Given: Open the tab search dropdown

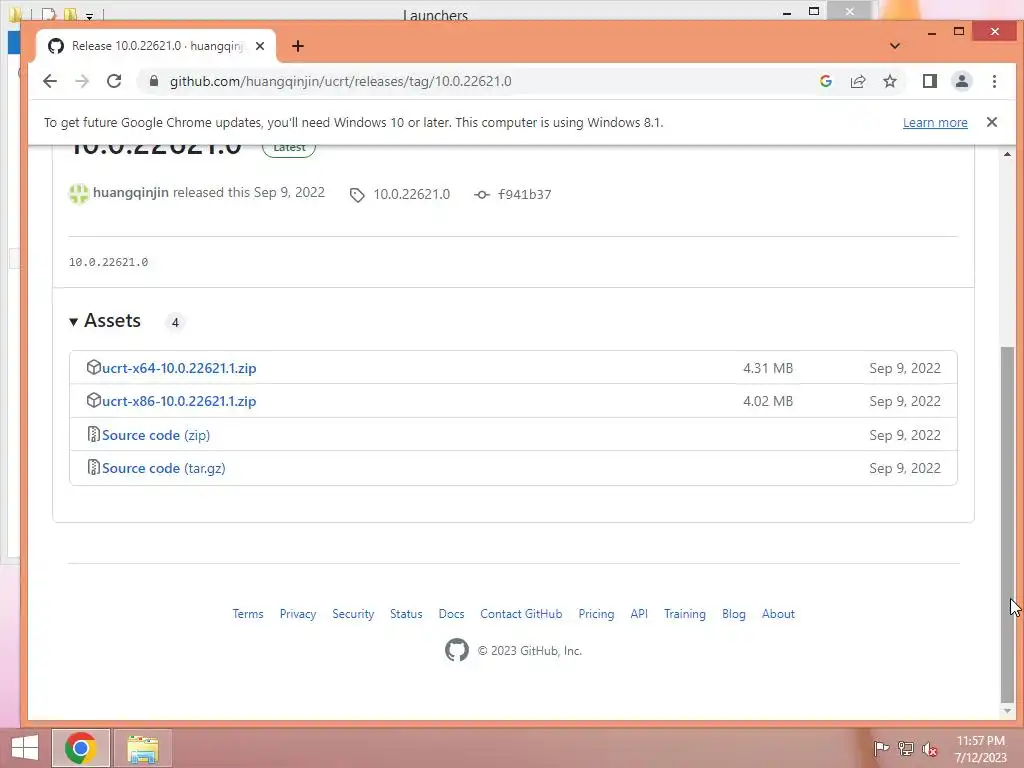Looking at the screenshot, I should click(x=895, y=46).
